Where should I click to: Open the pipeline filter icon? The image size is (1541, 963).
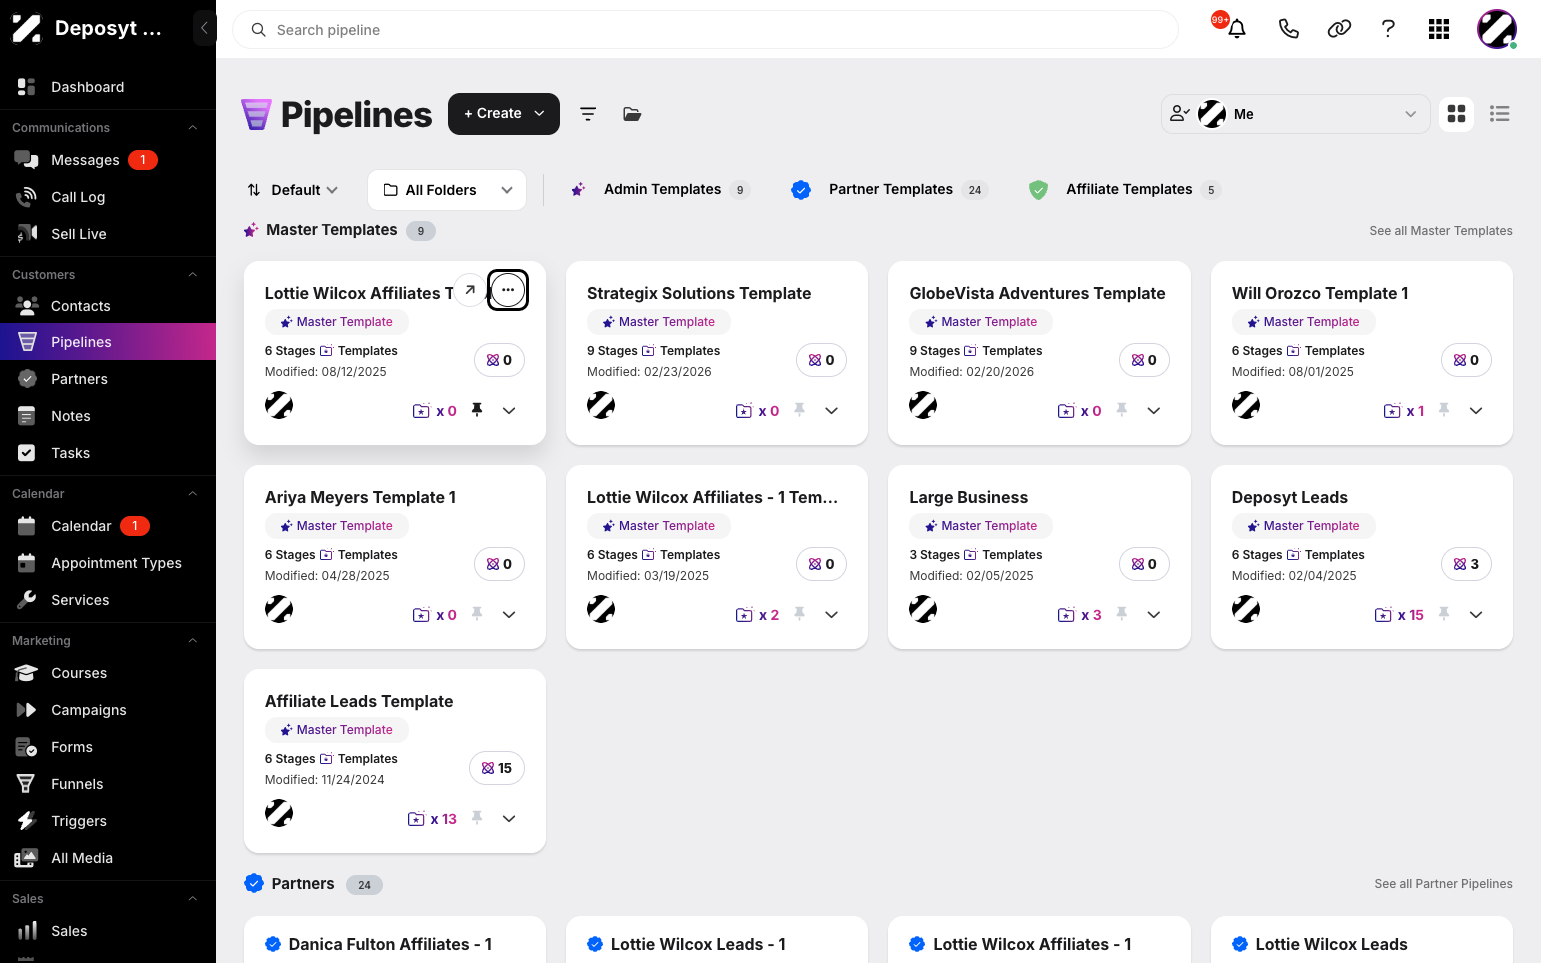588,114
